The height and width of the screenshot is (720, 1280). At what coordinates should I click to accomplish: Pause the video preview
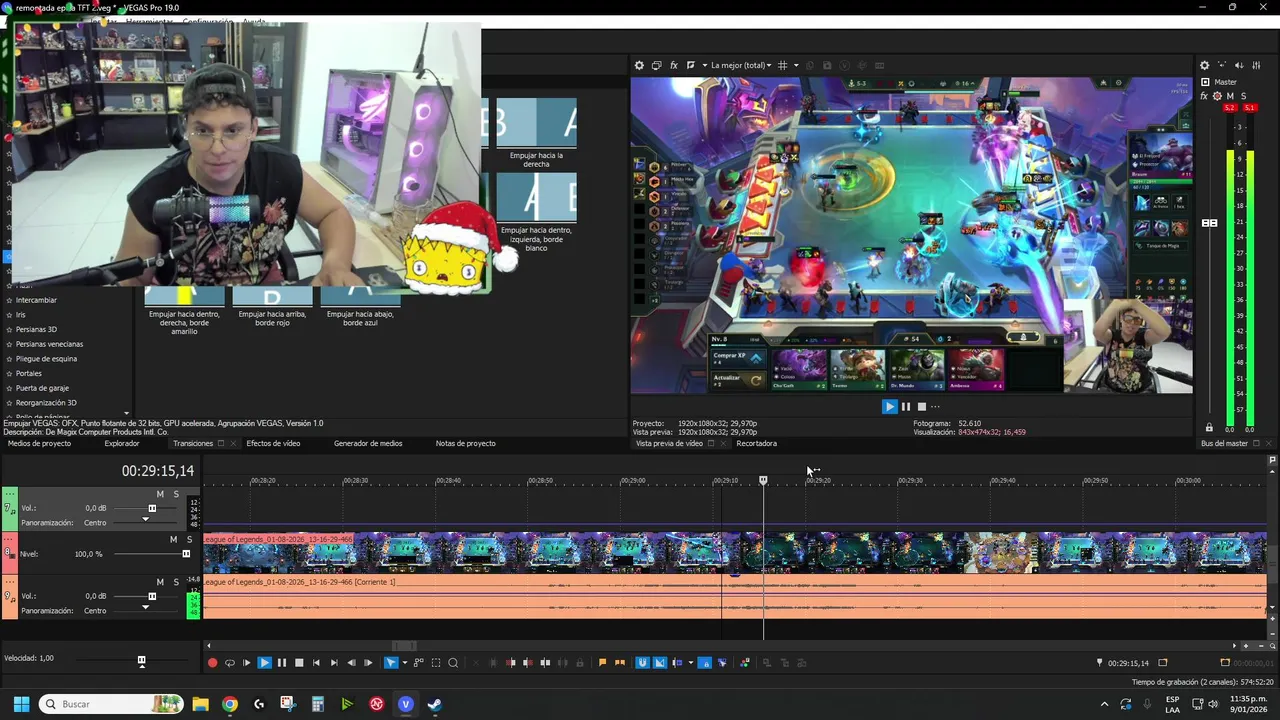tap(906, 406)
